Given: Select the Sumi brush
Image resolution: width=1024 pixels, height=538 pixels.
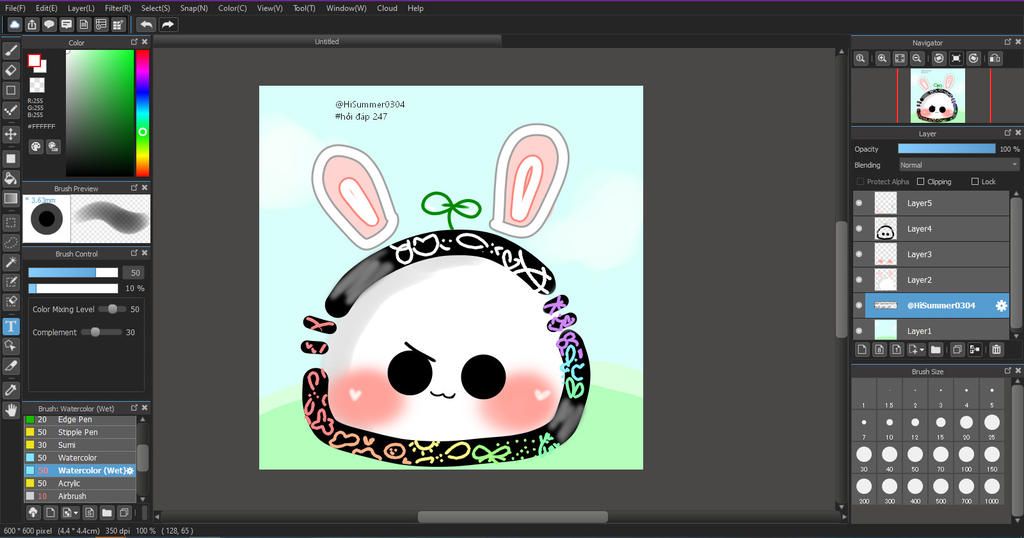Looking at the screenshot, I should [x=80, y=445].
